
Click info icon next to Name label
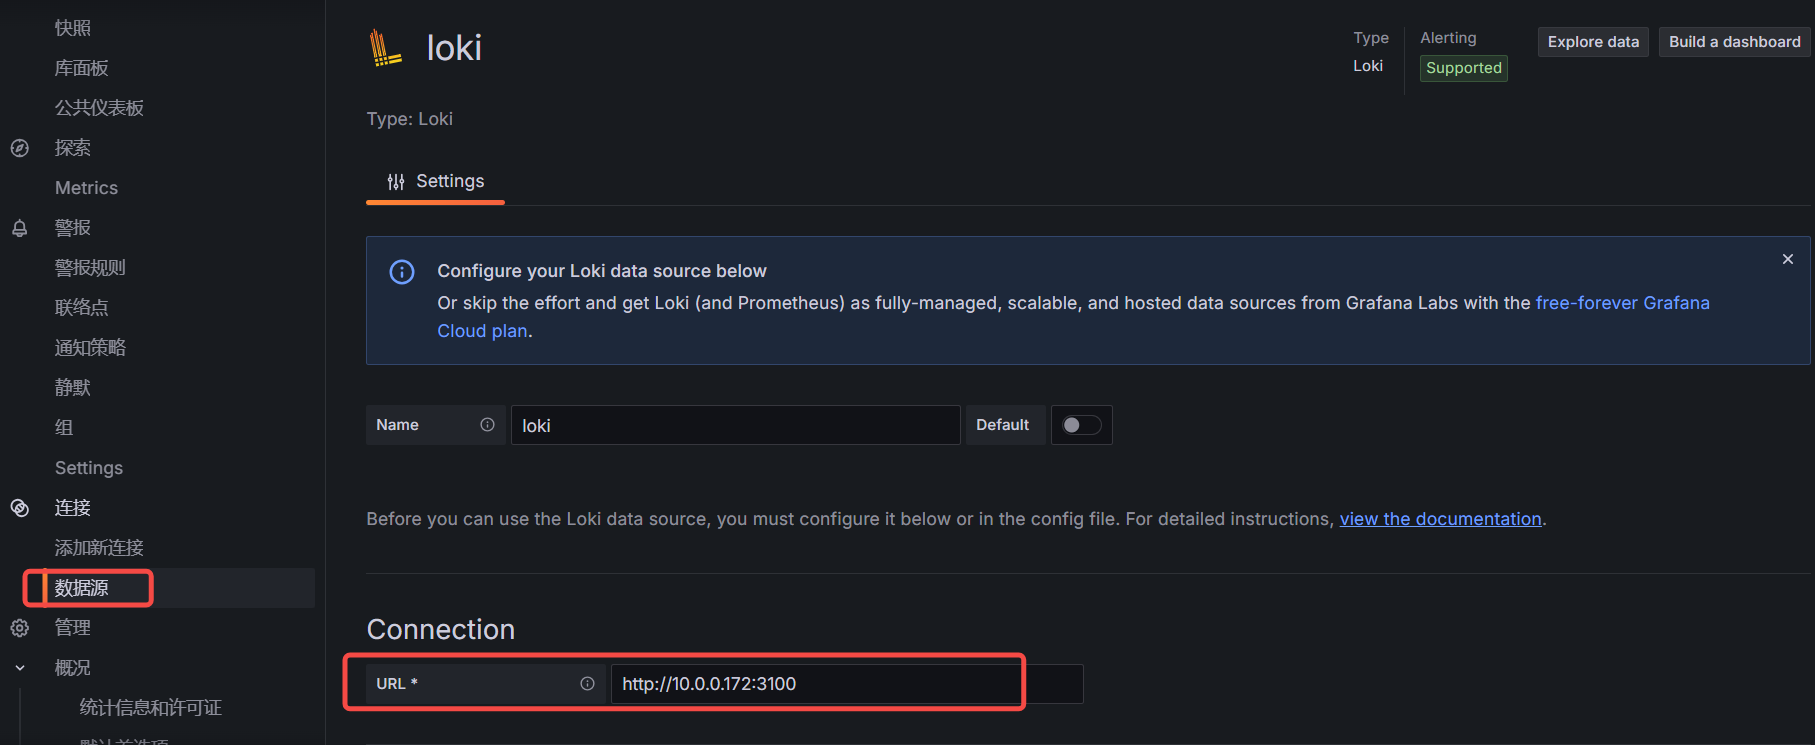pos(487,425)
